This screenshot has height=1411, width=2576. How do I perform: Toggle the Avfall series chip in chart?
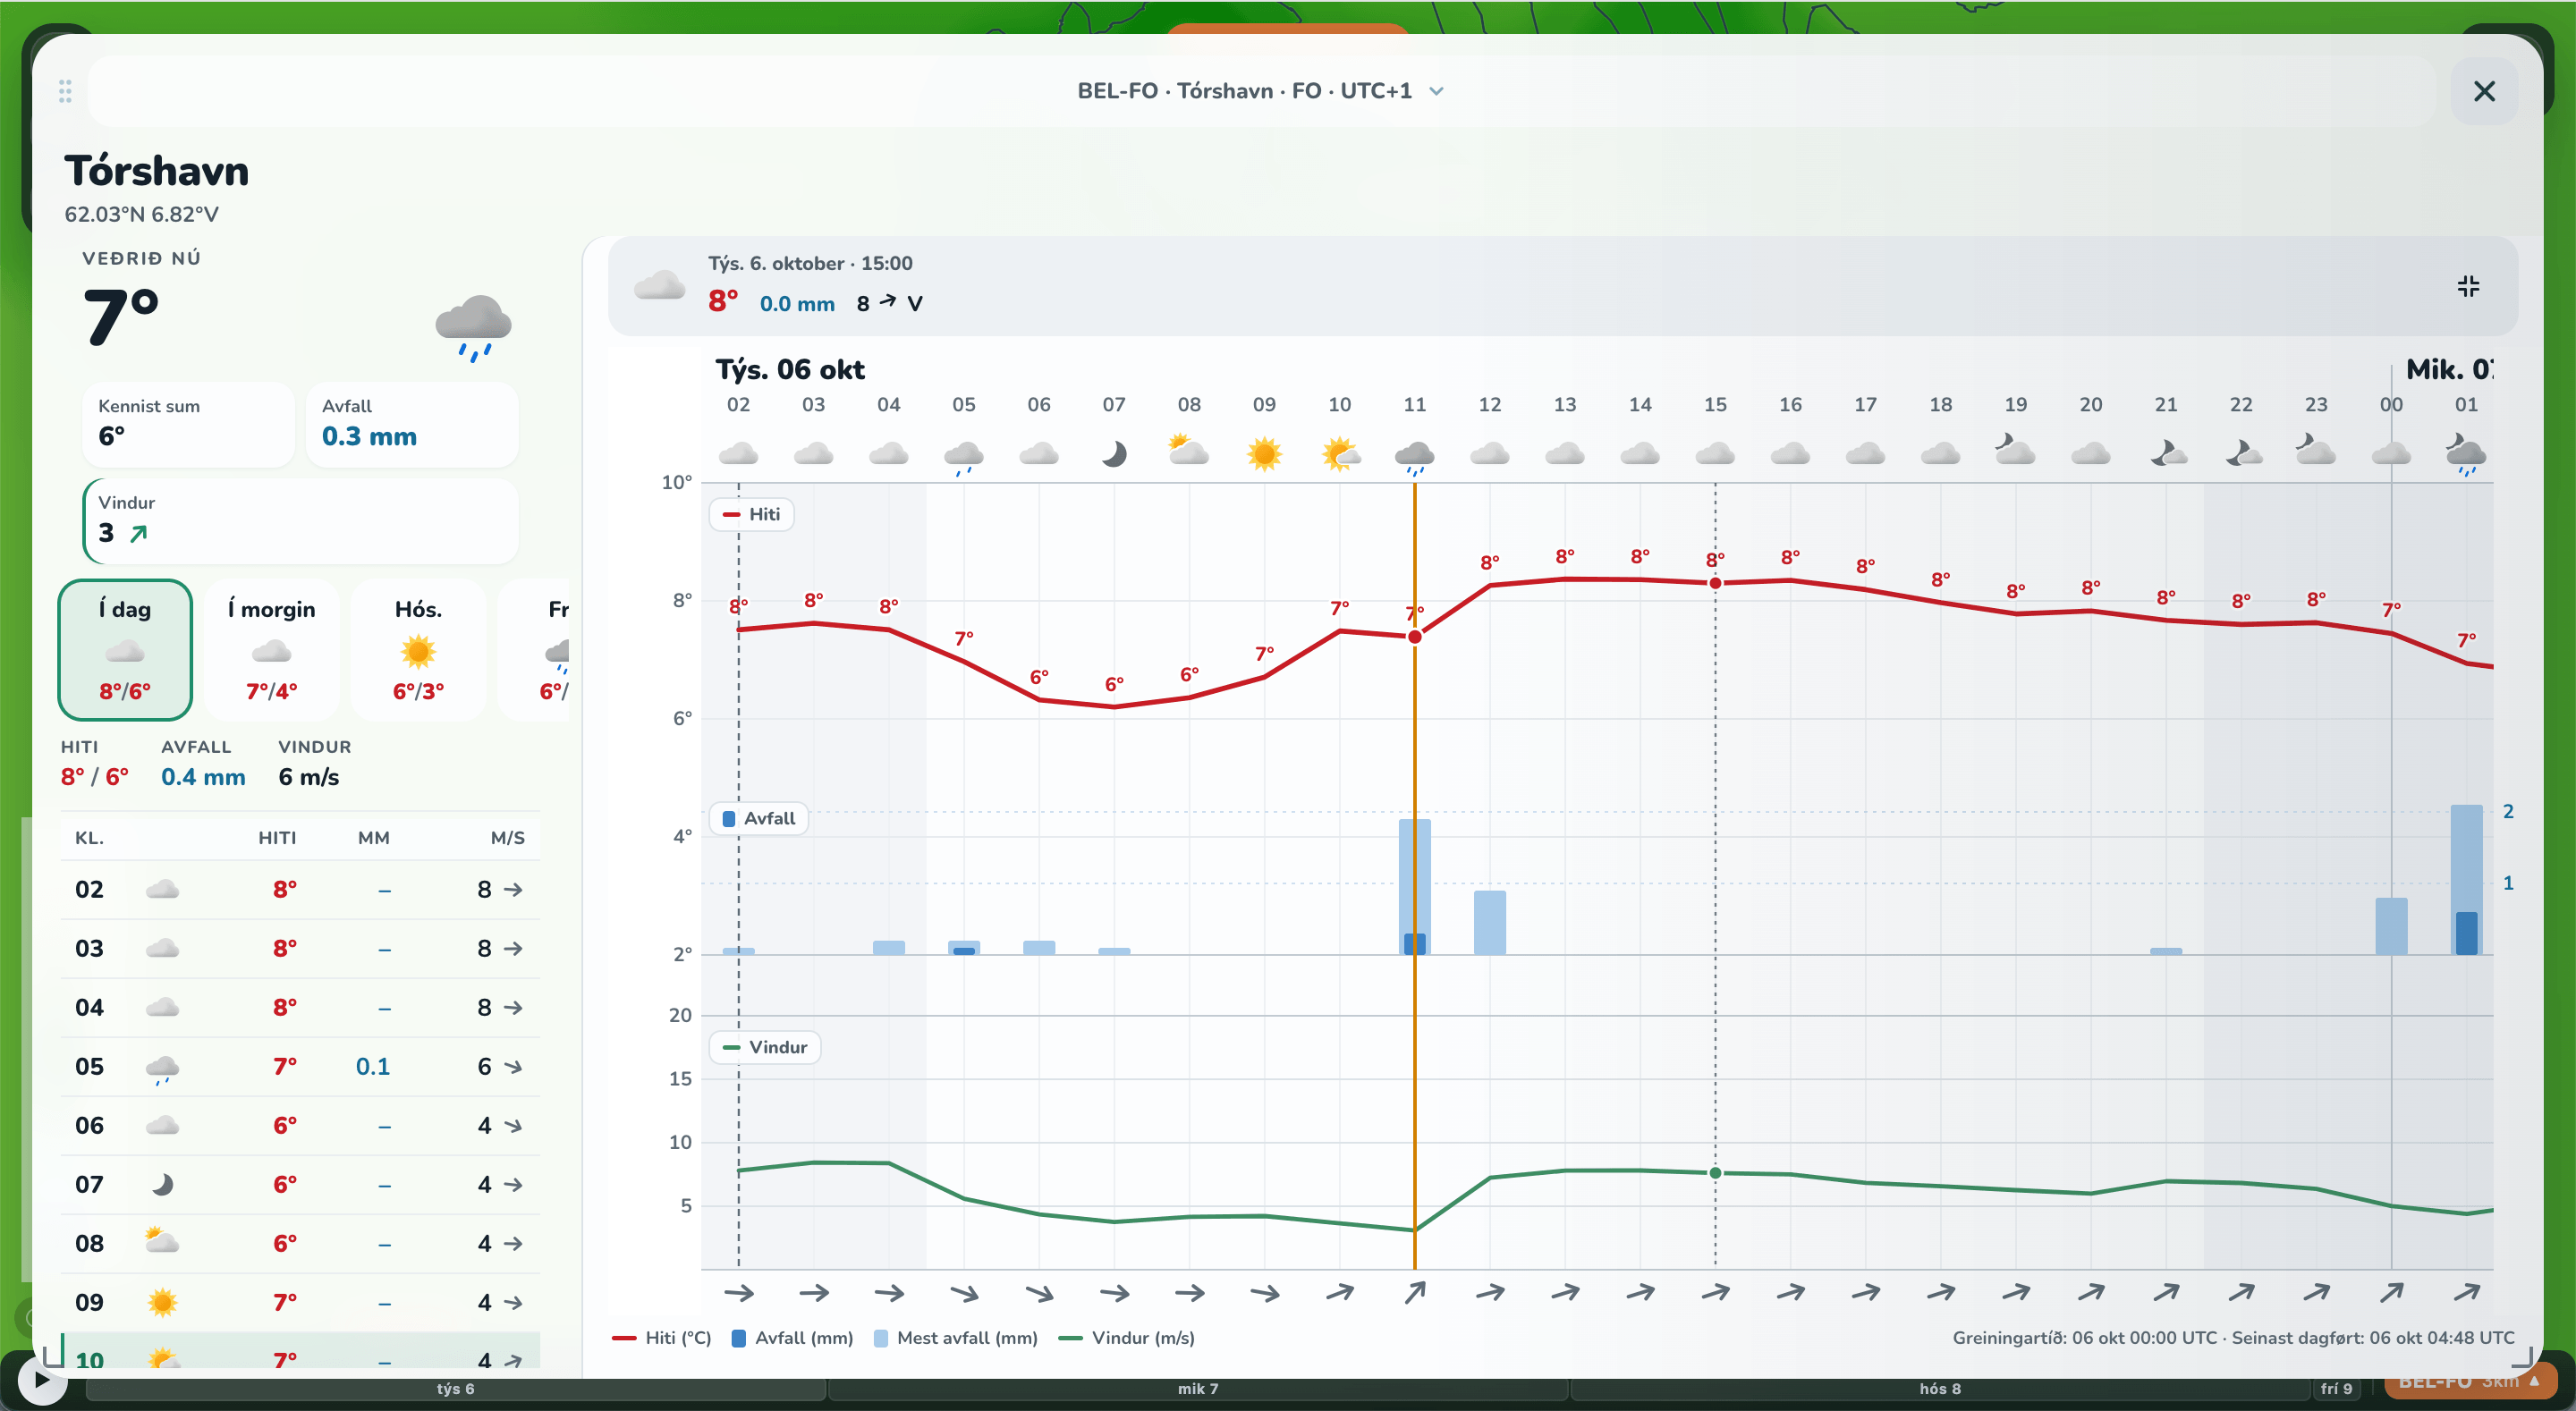tap(759, 818)
